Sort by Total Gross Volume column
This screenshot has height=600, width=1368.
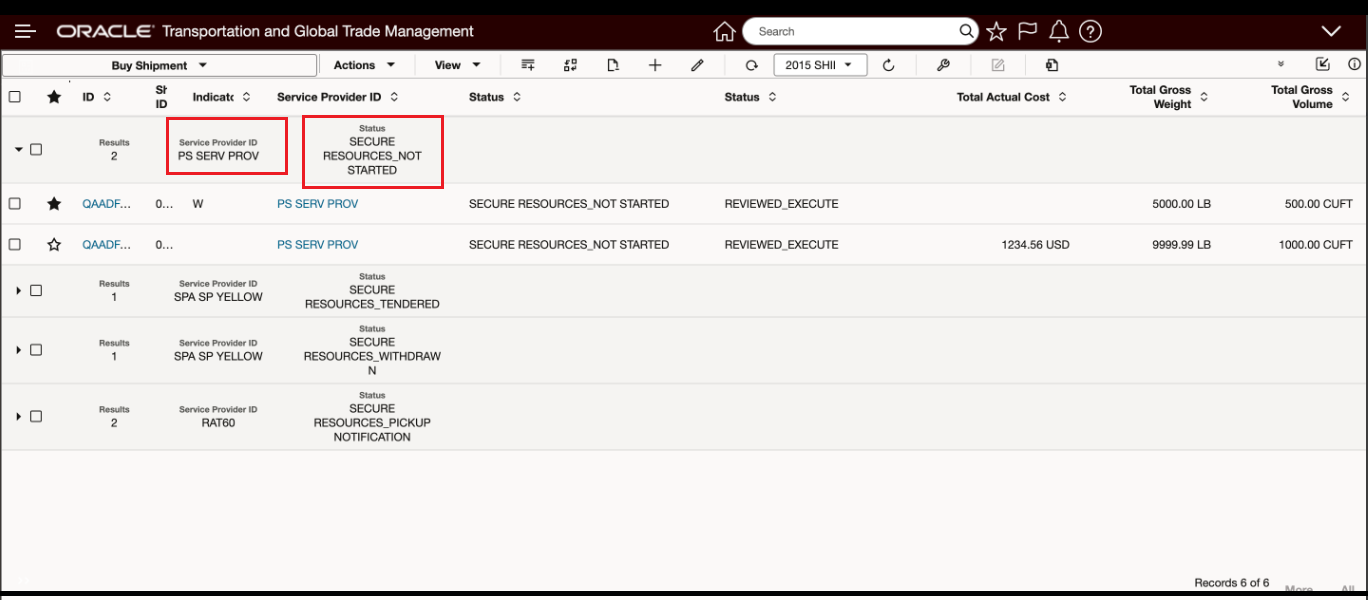[x=1345, y=97]
